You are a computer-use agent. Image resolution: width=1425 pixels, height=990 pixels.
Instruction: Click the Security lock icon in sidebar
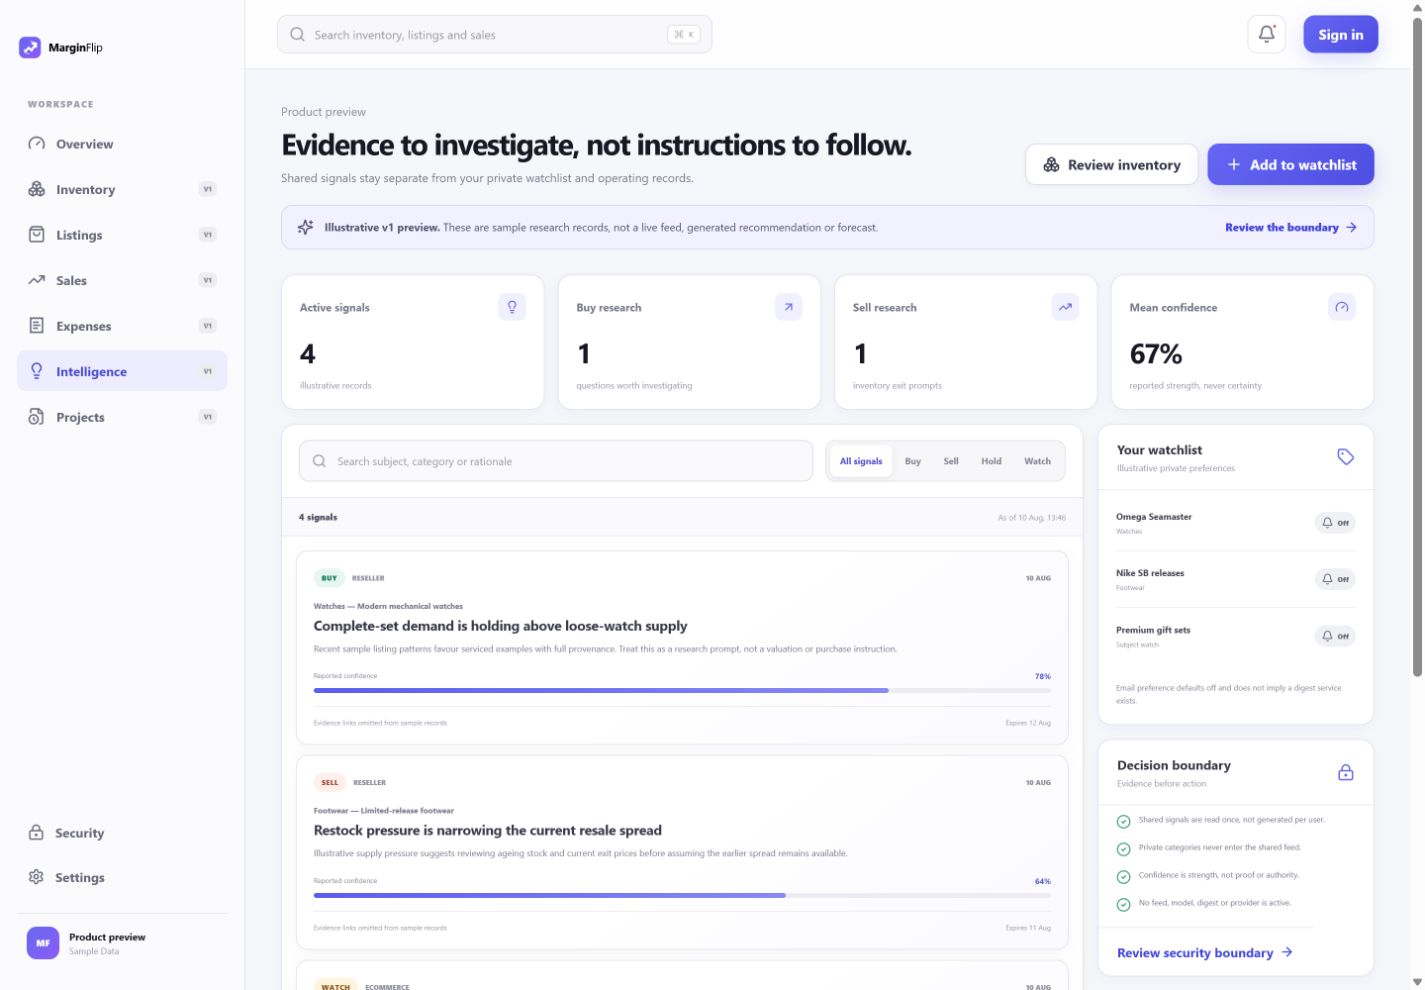pos(36,833)
